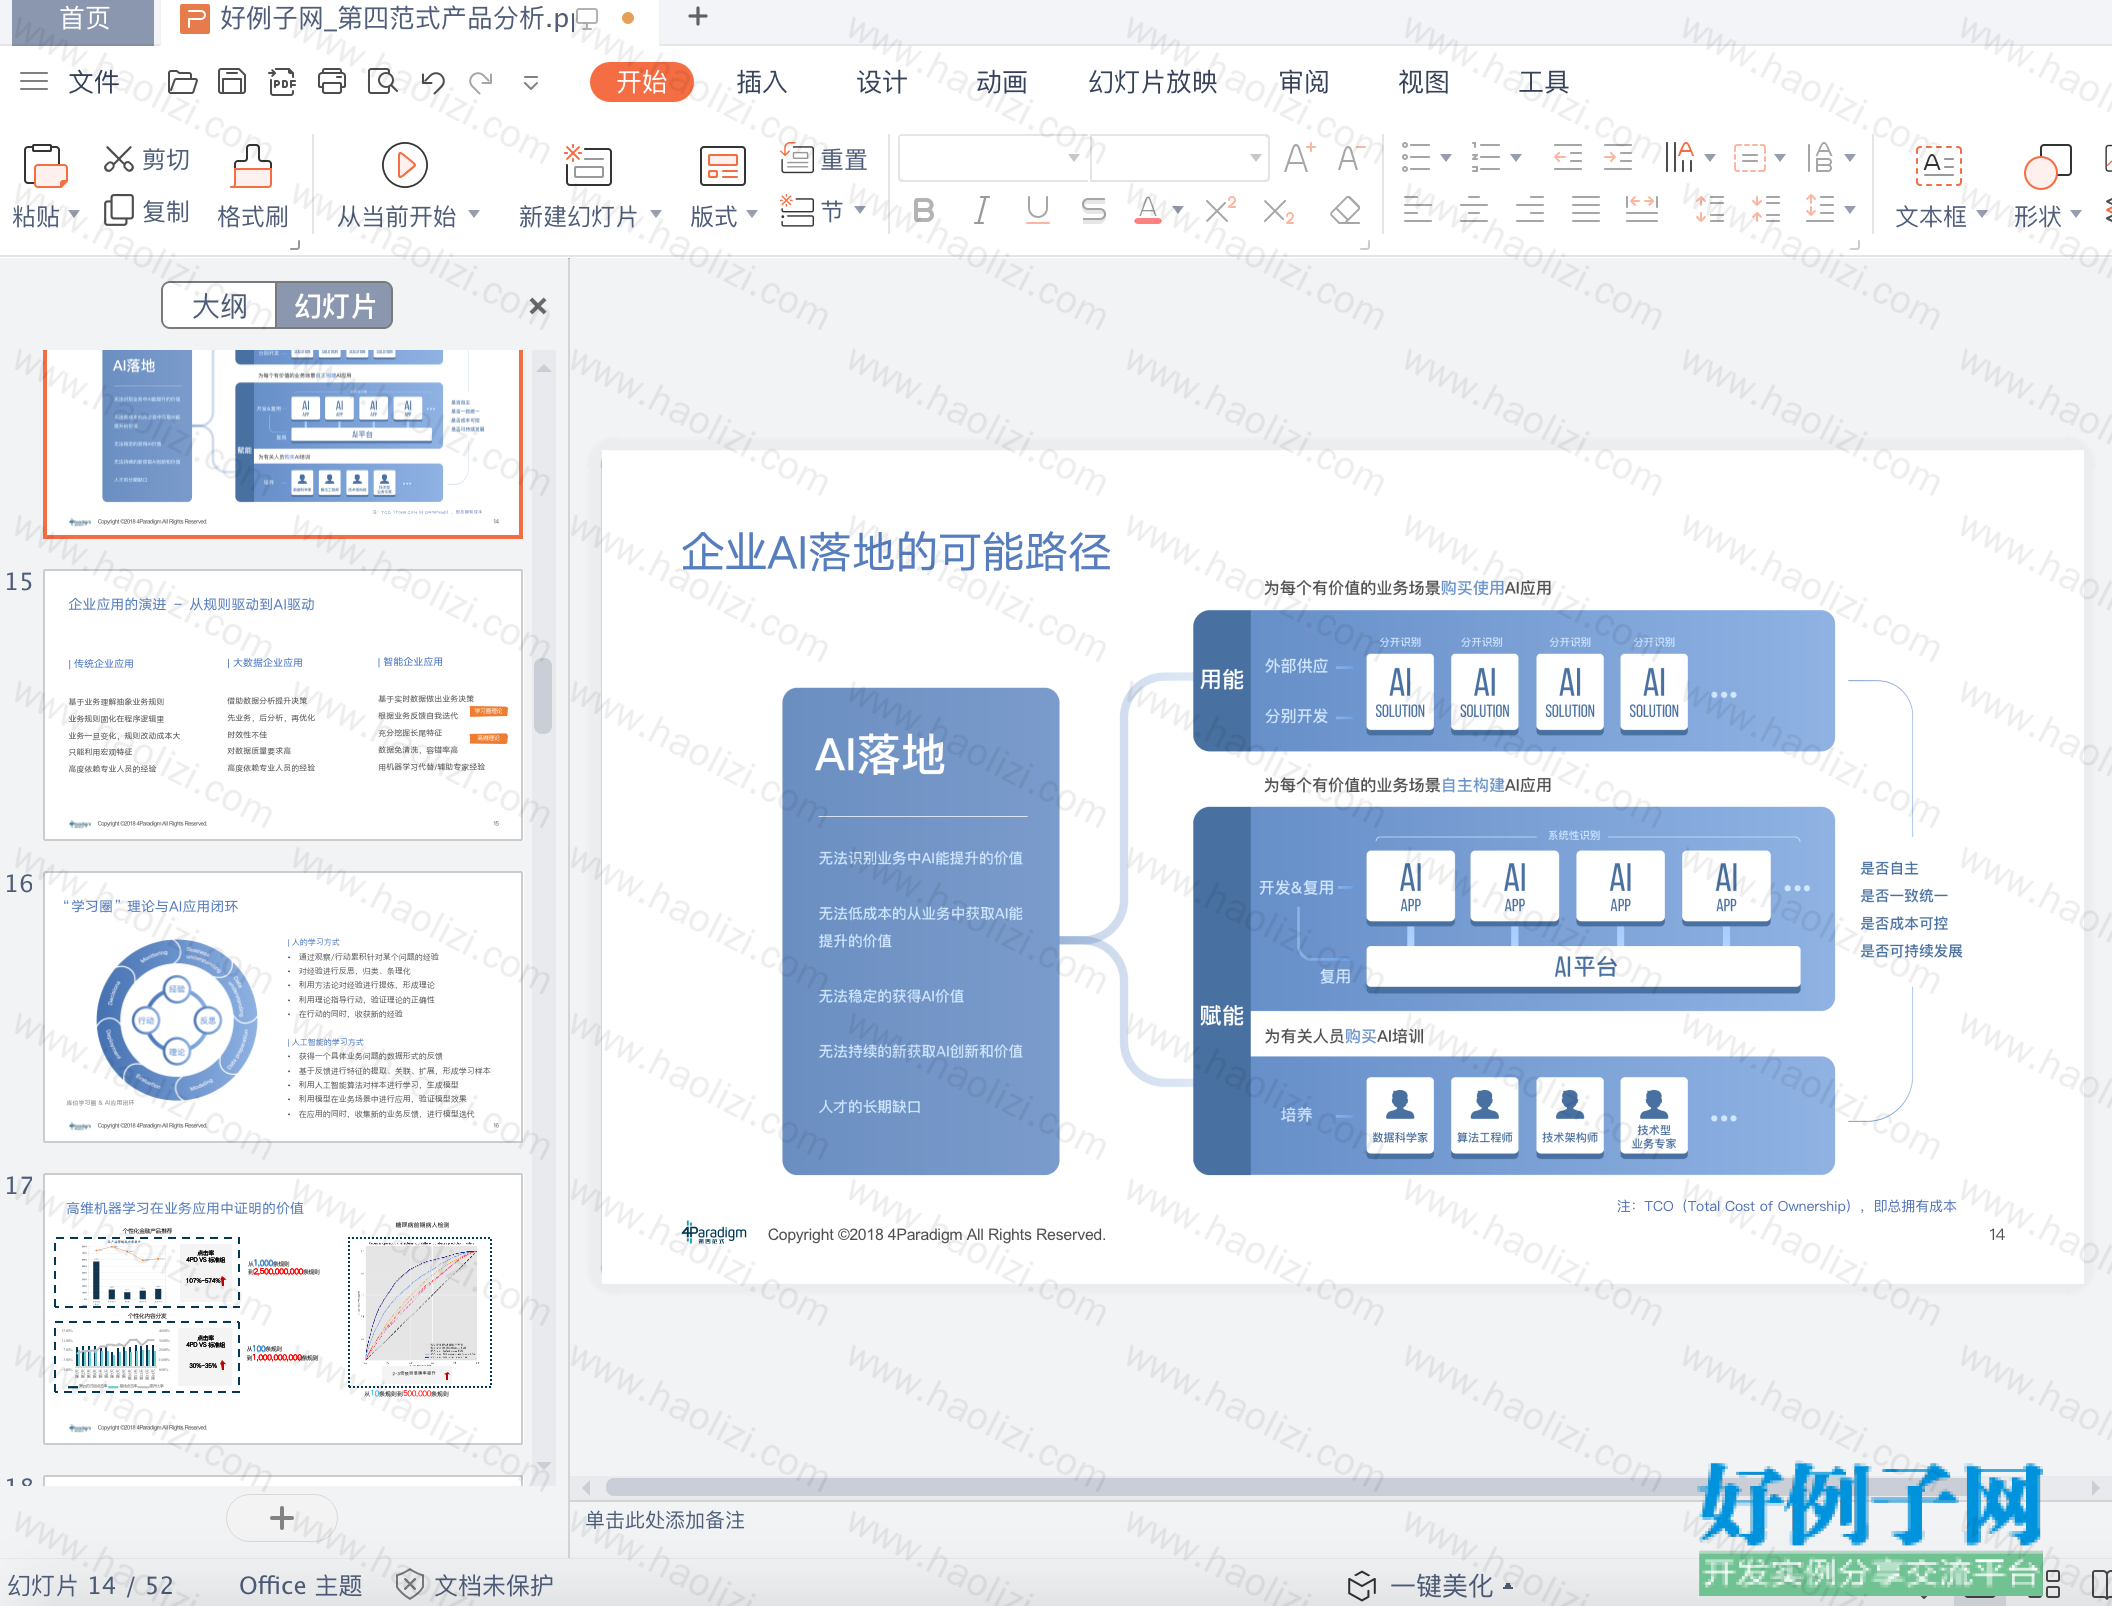Click the 文档未保护 shield icon

coord(409,1584)
